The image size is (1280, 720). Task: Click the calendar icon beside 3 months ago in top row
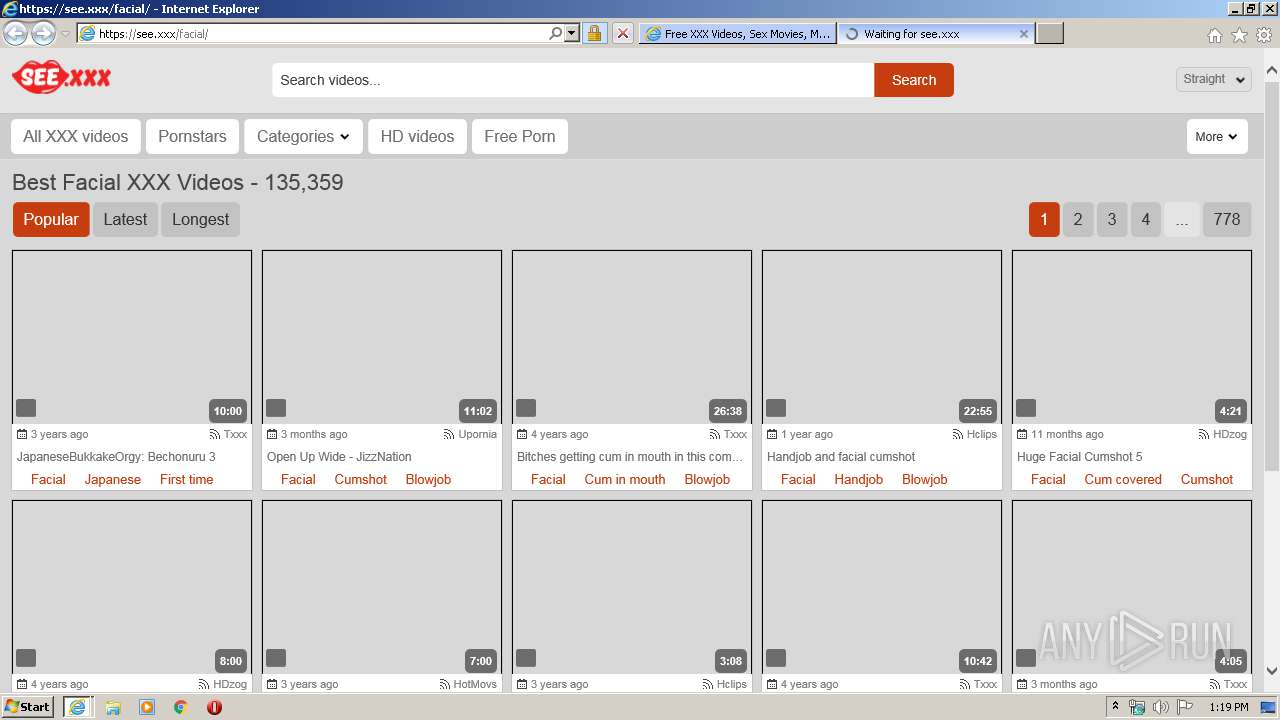point(272,434)
